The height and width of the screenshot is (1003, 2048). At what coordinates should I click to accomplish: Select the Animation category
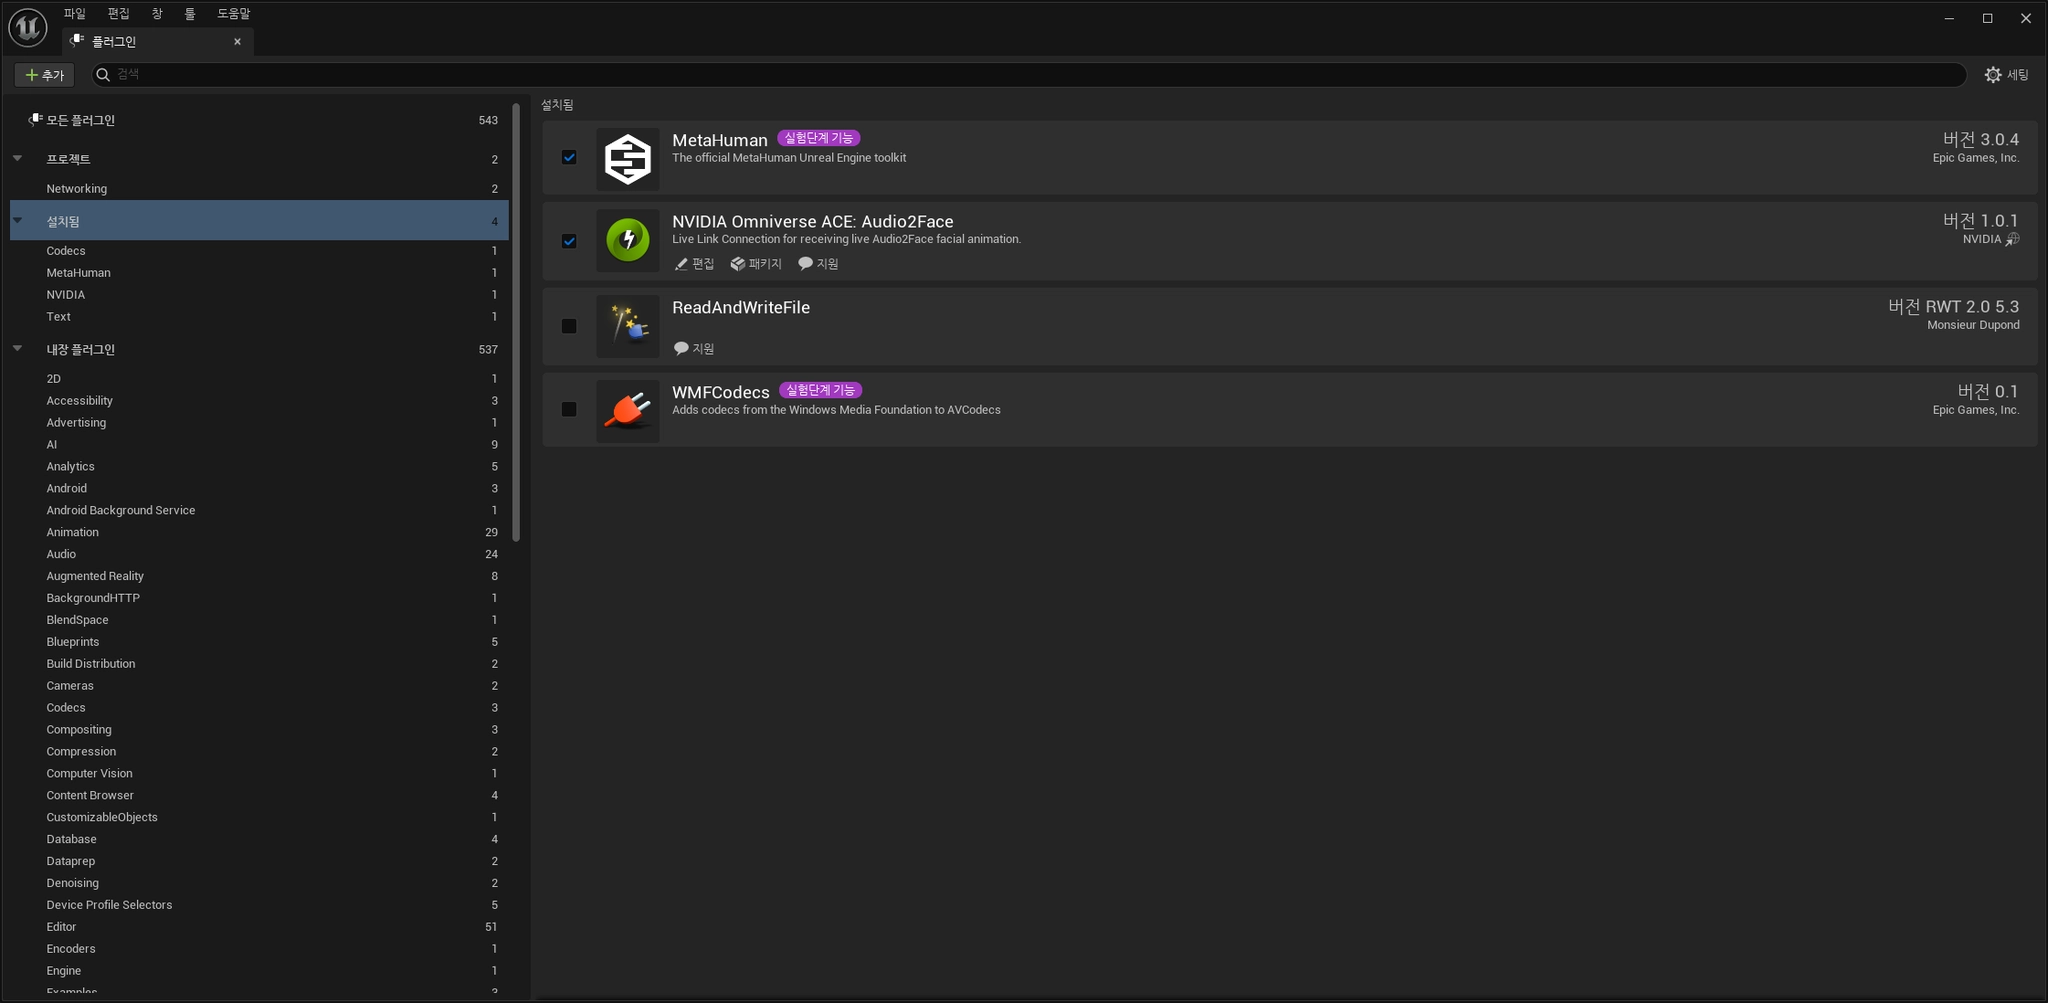[x=259, y=533]
